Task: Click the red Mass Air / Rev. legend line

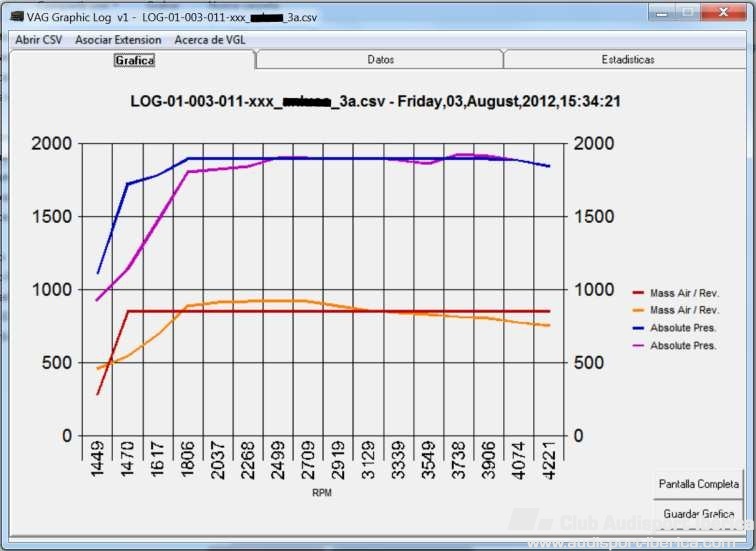Action: (638, 293)
